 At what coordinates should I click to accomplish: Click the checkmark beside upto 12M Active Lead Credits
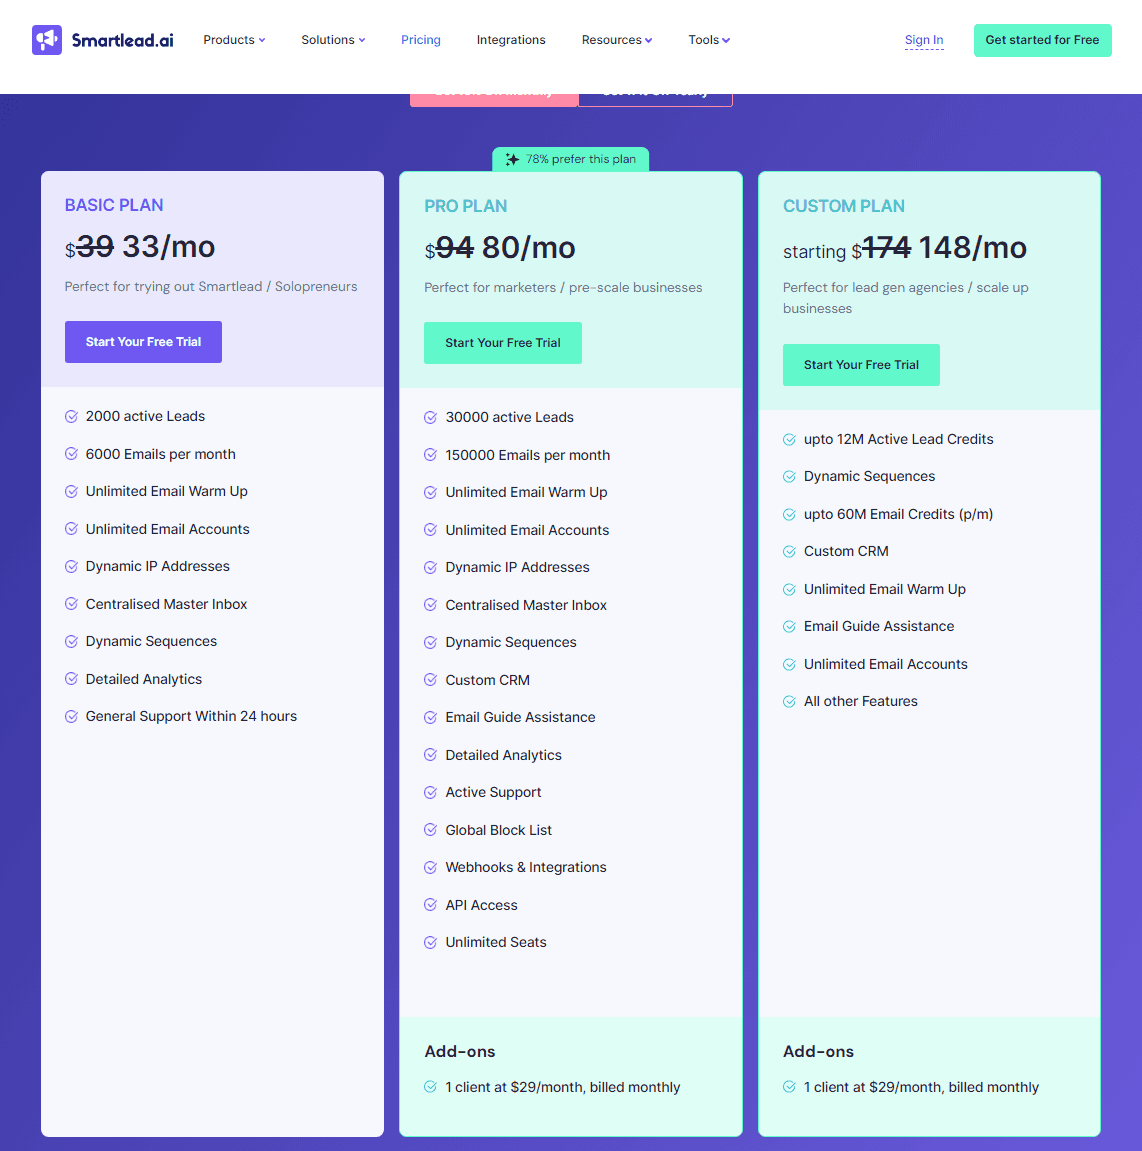tap(790, 439)
